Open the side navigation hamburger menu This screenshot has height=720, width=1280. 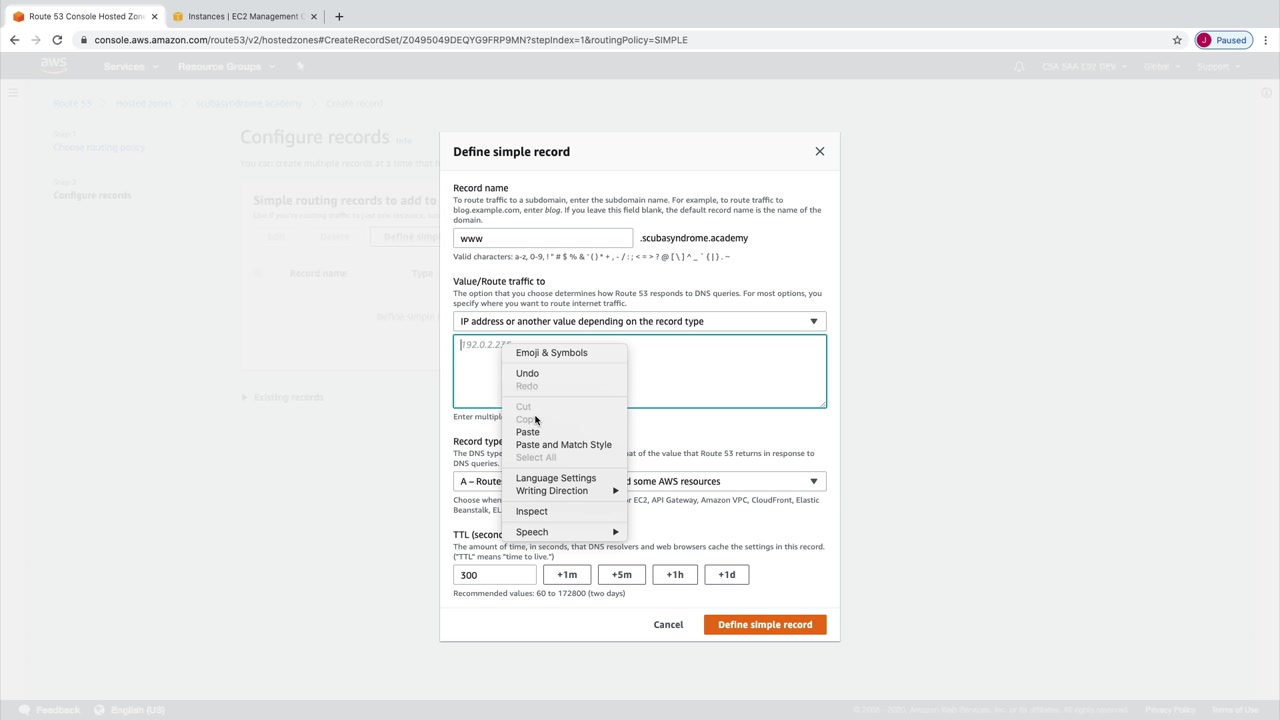[x=13, y=93]
